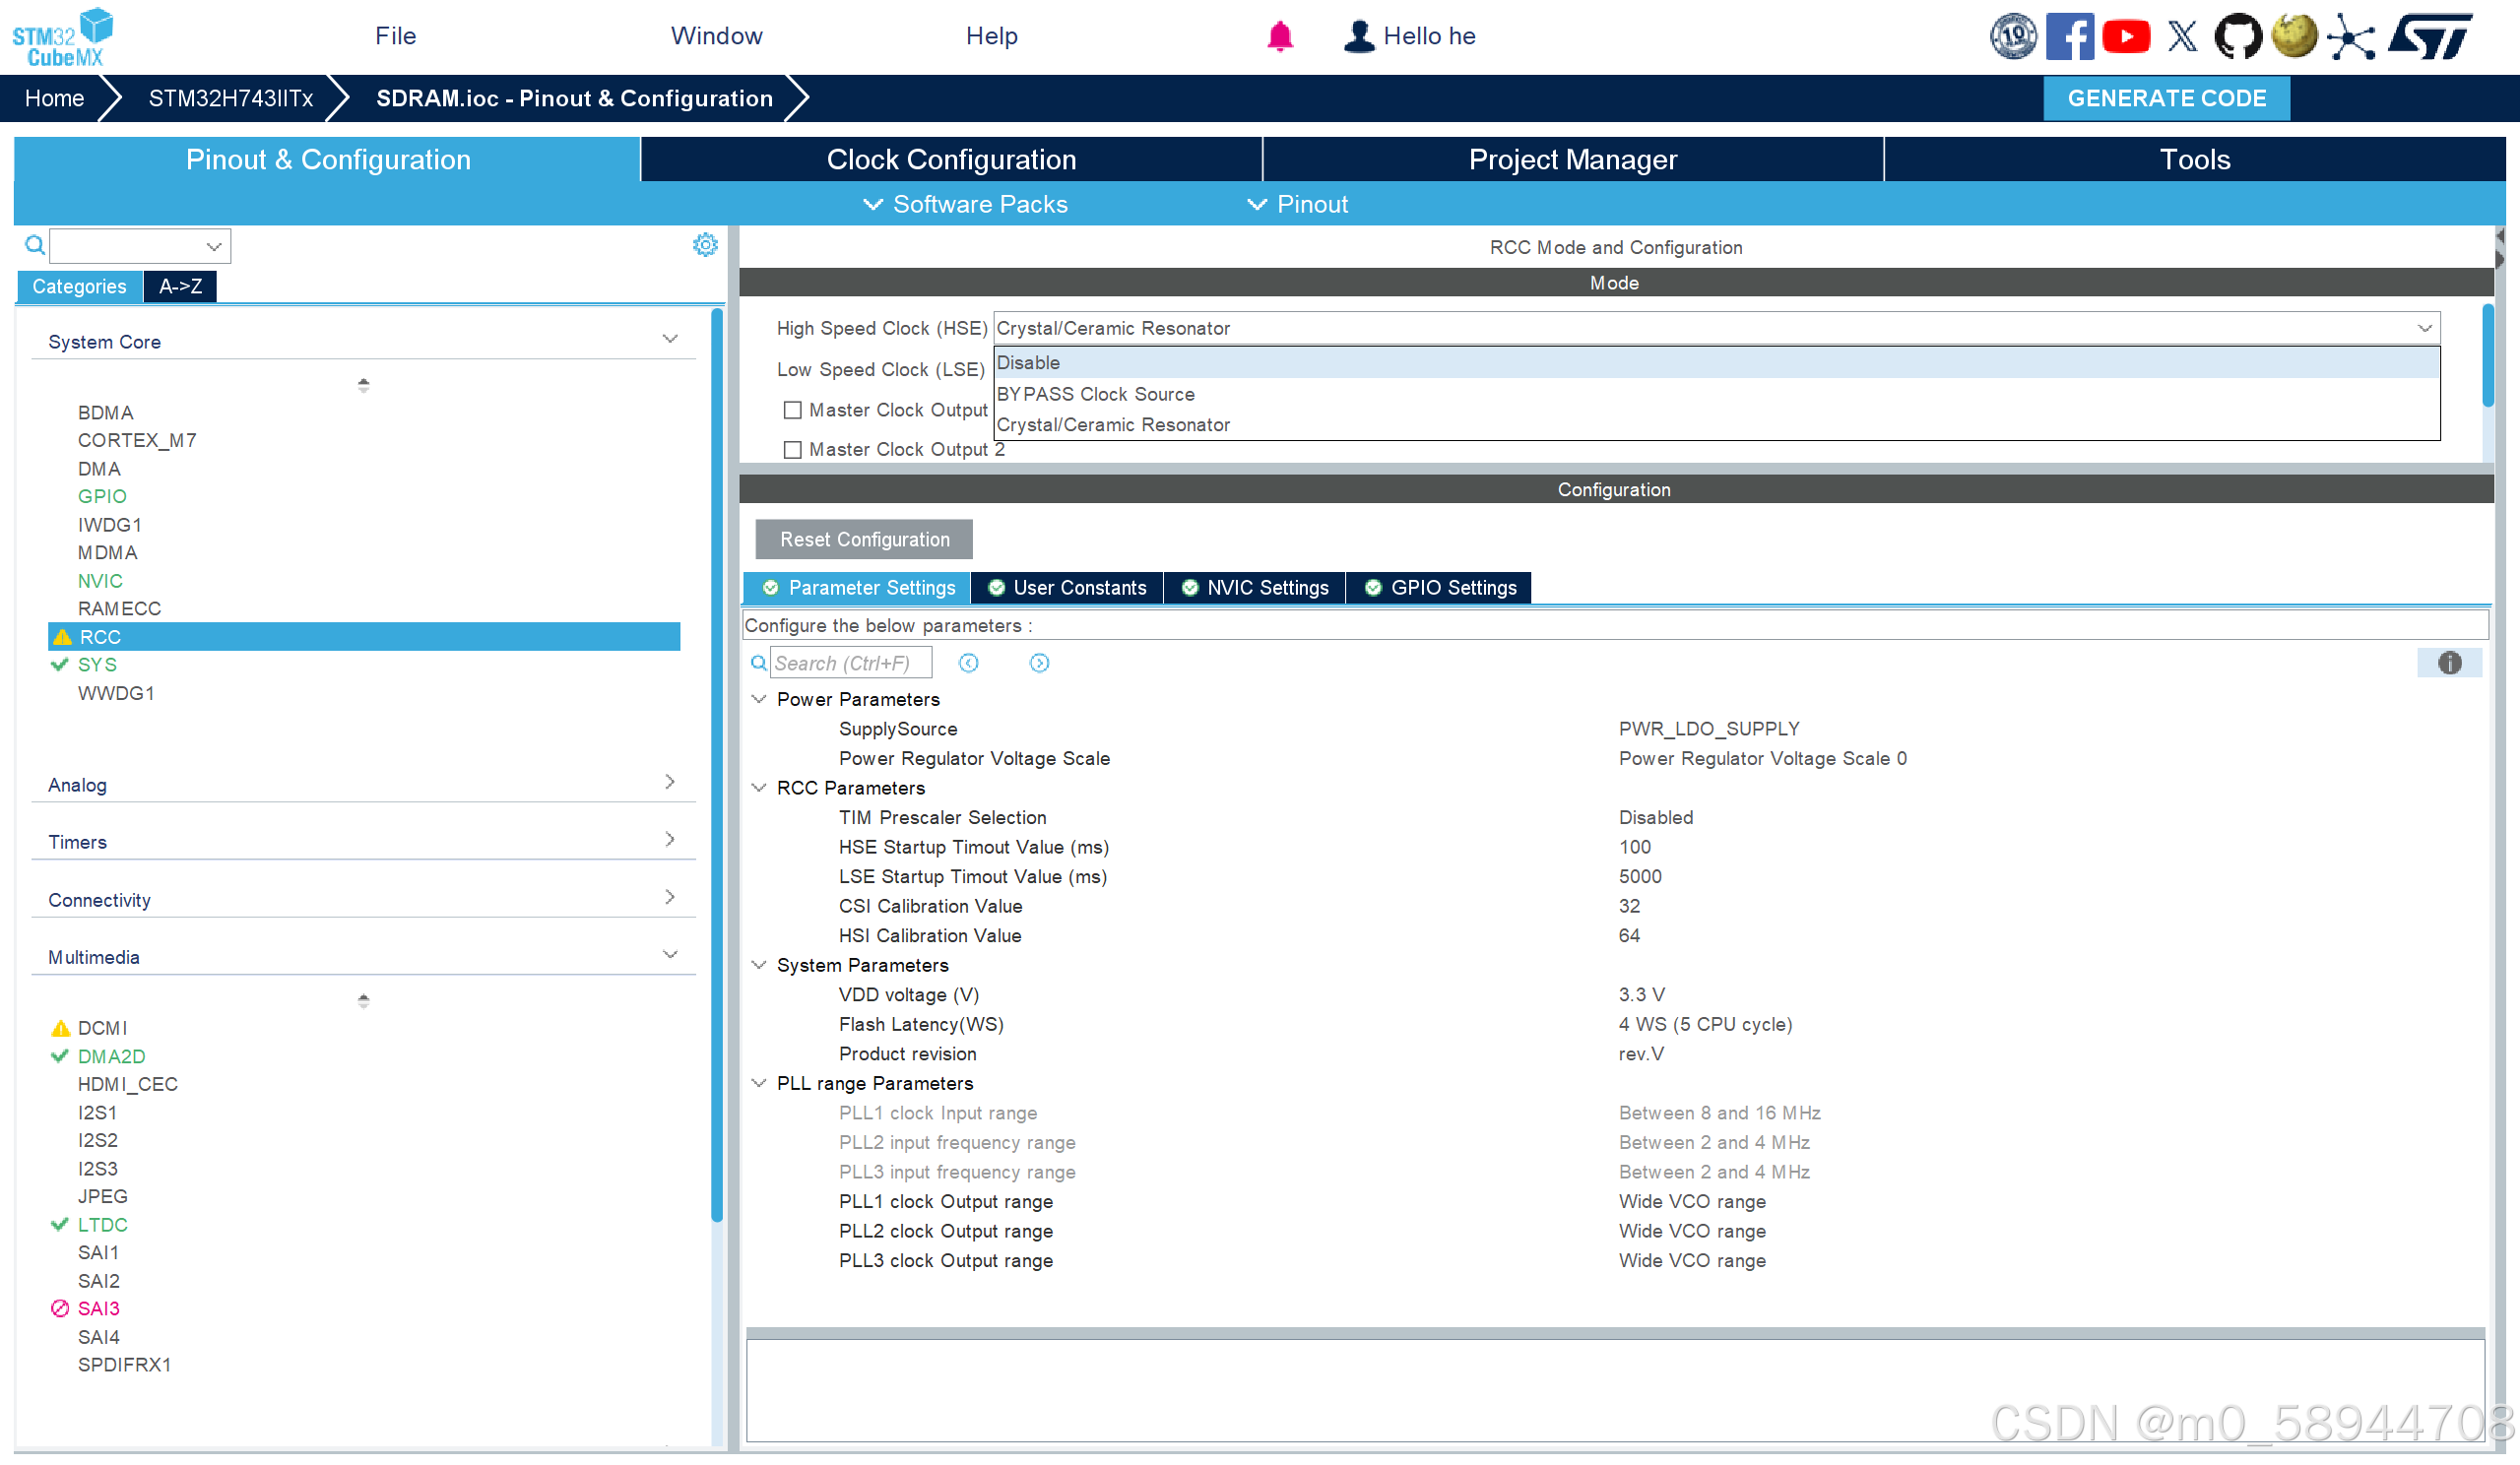Select BYPASS Clock Source option
The image size is (2520, 1465).
(1095, 394)
